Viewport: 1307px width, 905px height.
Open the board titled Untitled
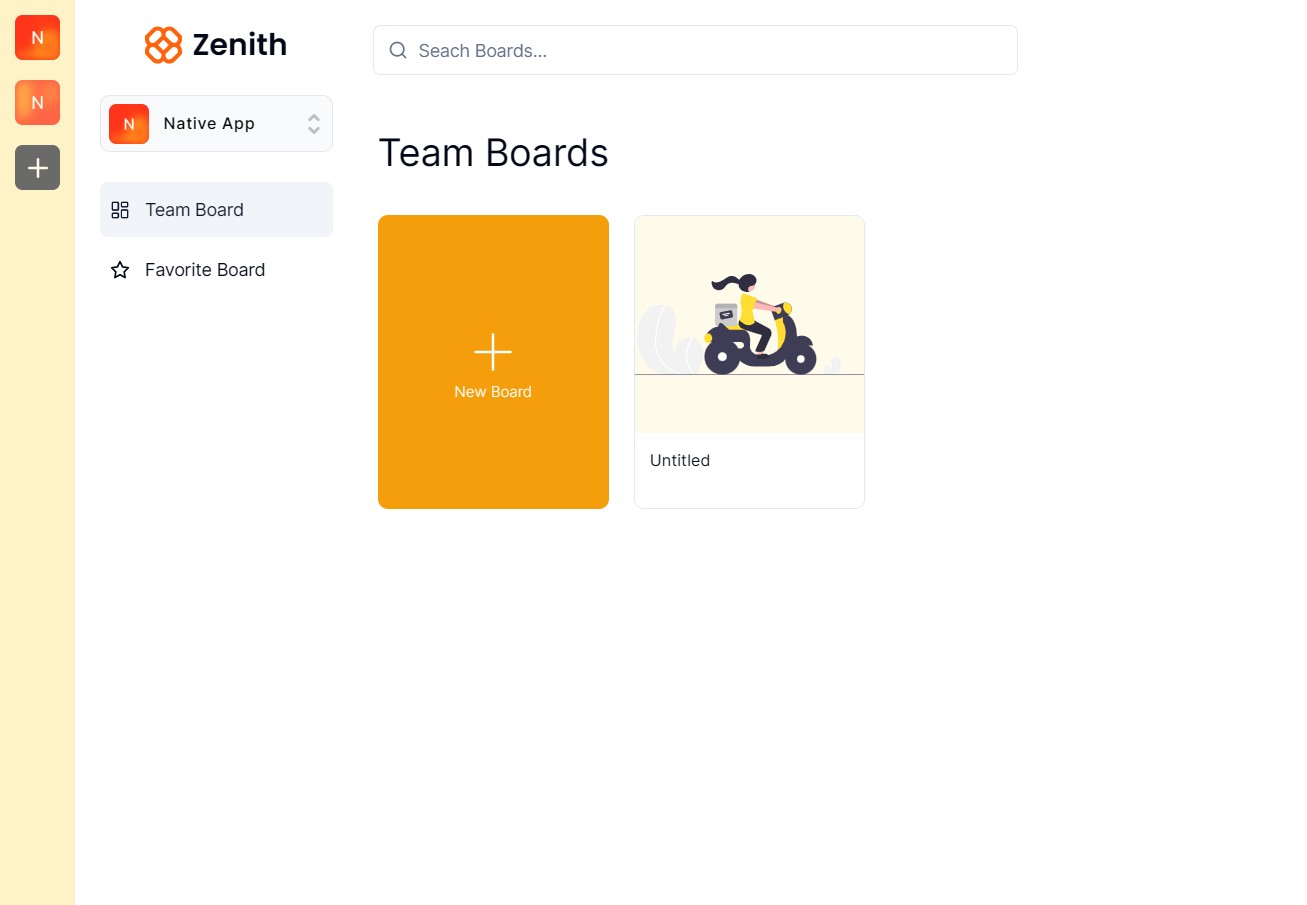[680, 461]
